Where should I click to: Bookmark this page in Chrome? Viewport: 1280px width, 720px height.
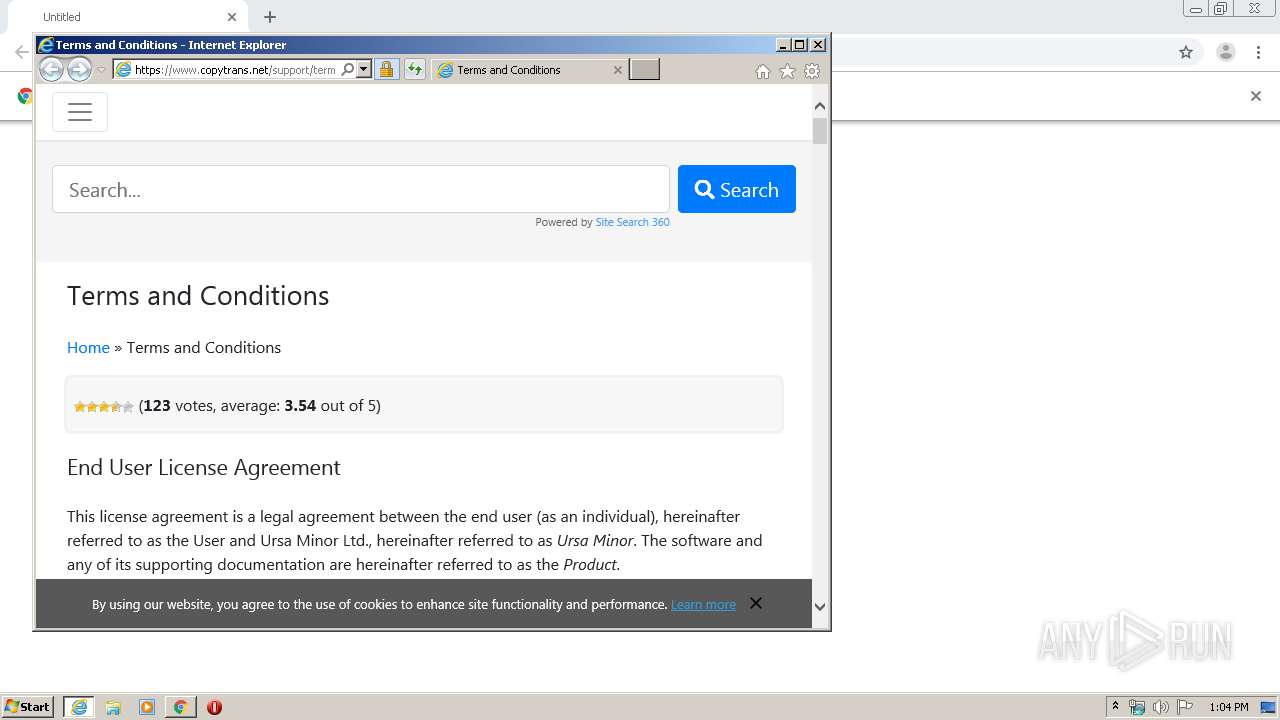click(1186, 52)
